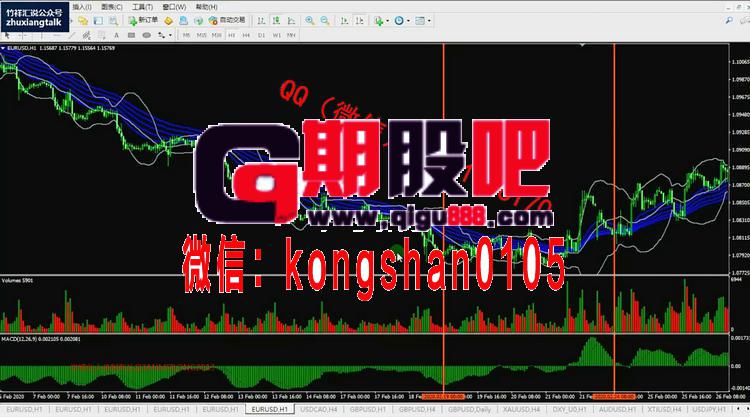The height and width of the screenshot is (417, 750).
Task: Switch to the USDCAD,H4 chart tab
Action: click(x=319, y=410)
